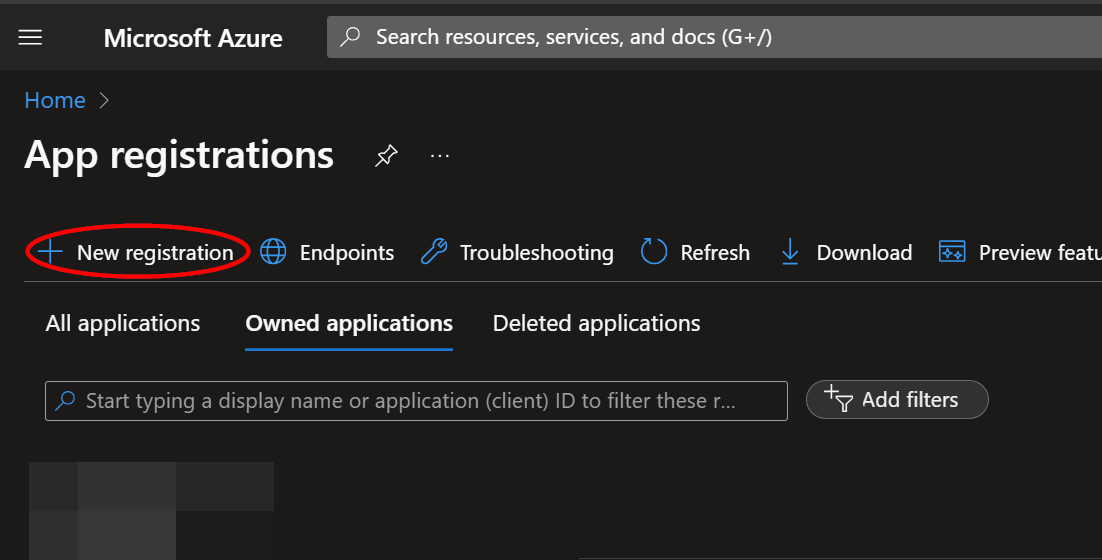Switch to the Deleted applications tab
Viewport: 1102px width, 560px height.
[597, 323]
